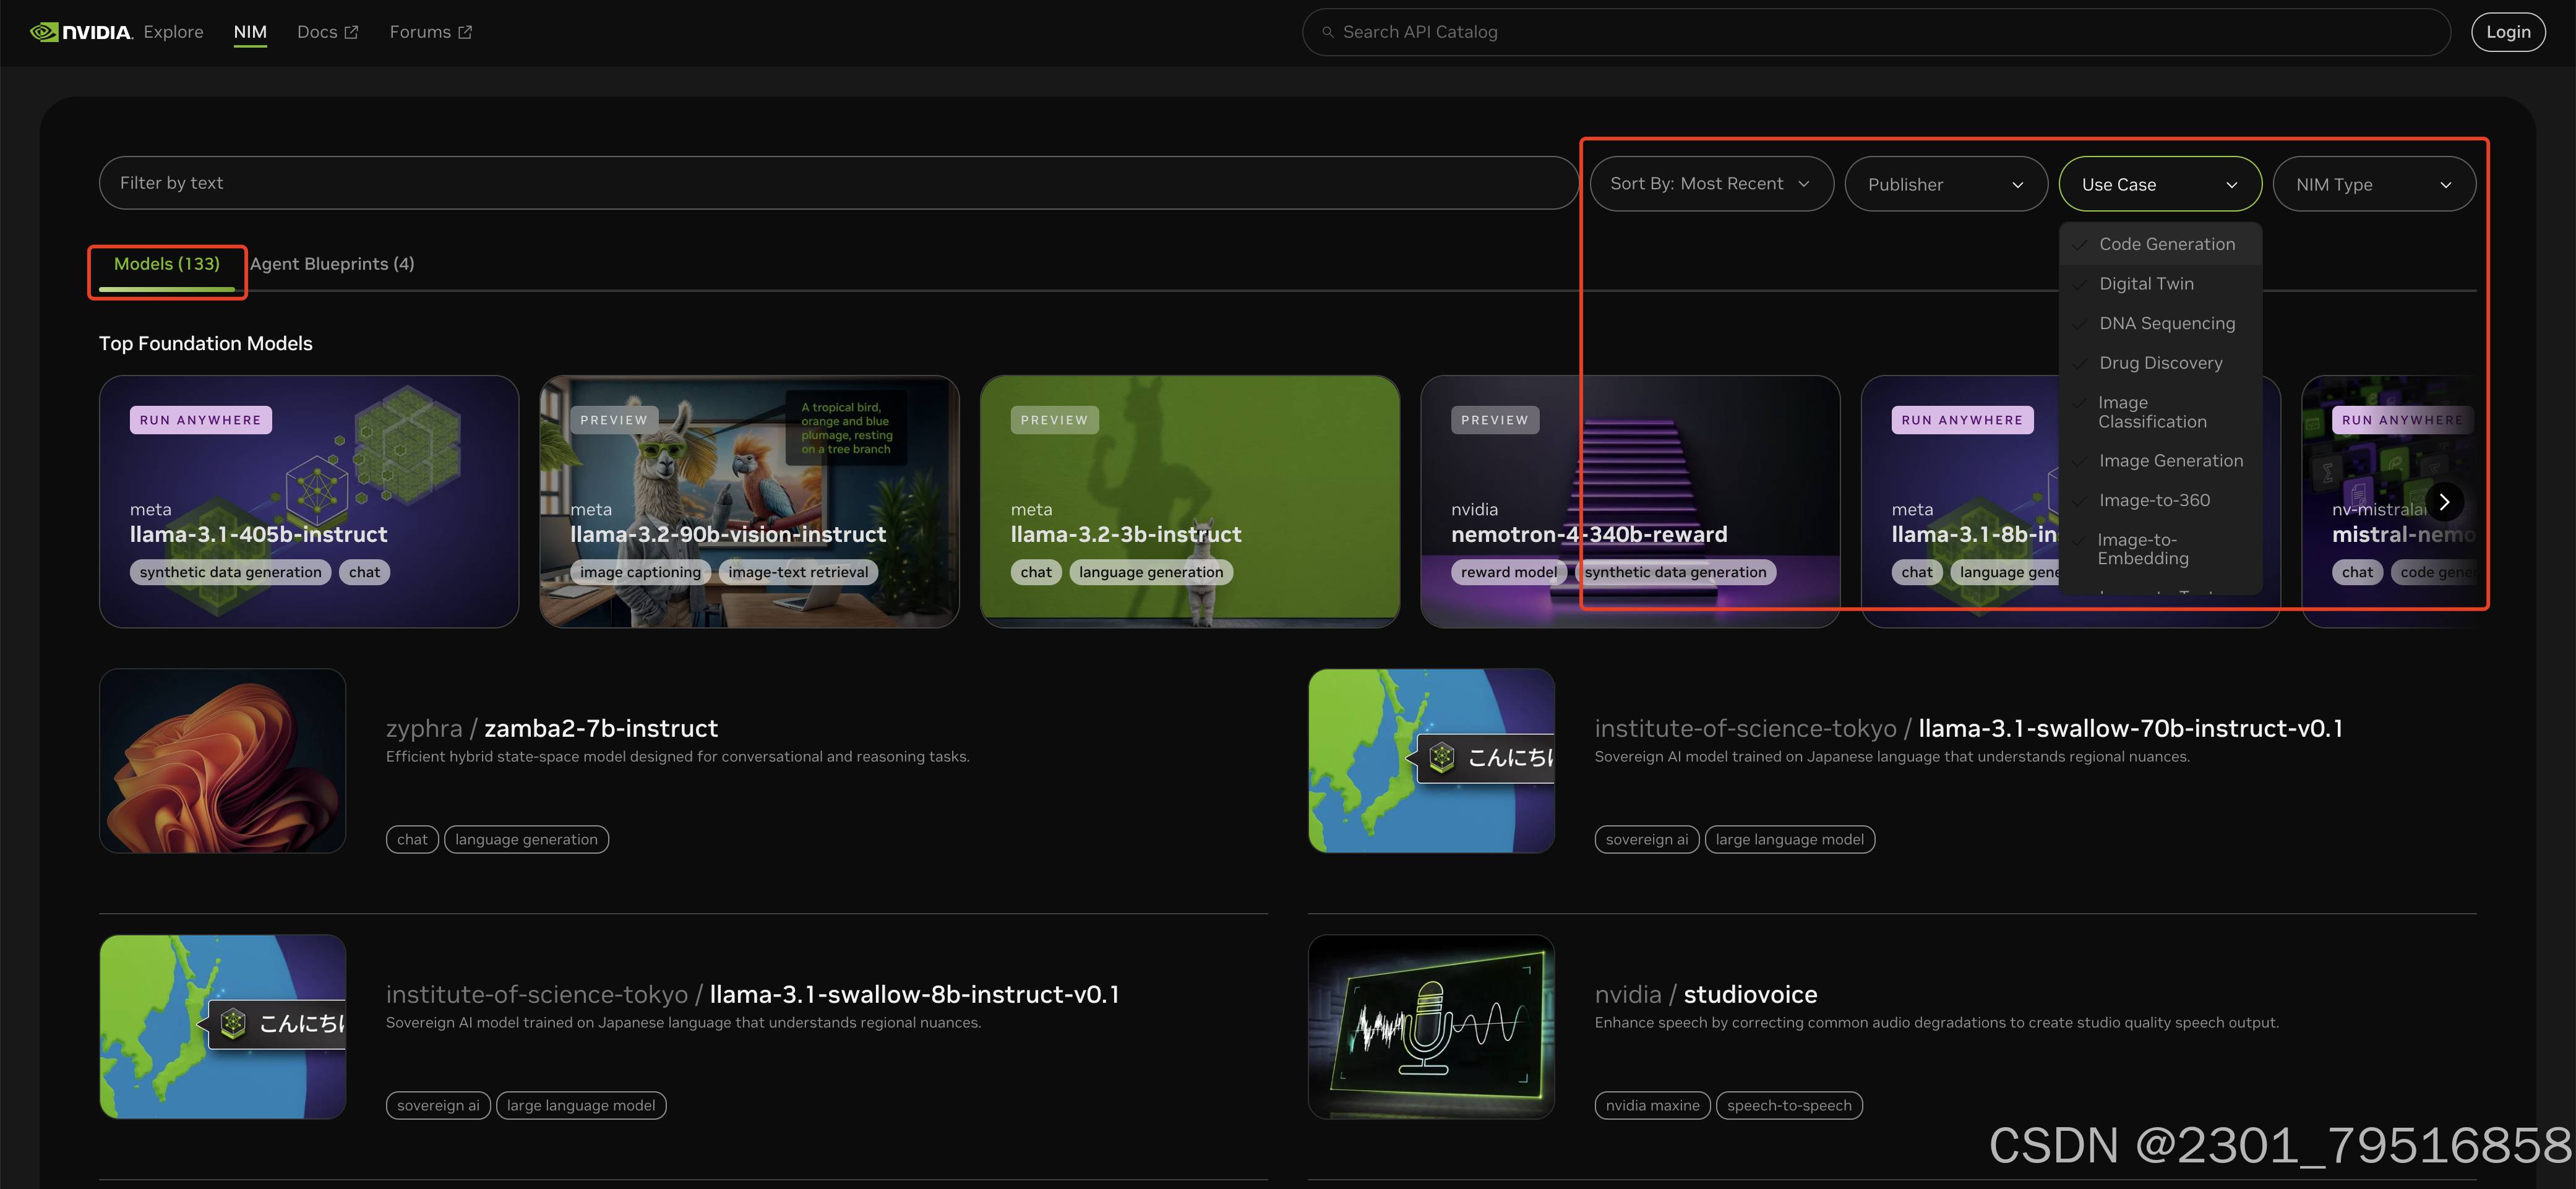Image resolution: width=2576 pixels, height=1189 pixels.
Task: Click the studiovoice microphone thumbnail
Action: click(1431, 1027)
